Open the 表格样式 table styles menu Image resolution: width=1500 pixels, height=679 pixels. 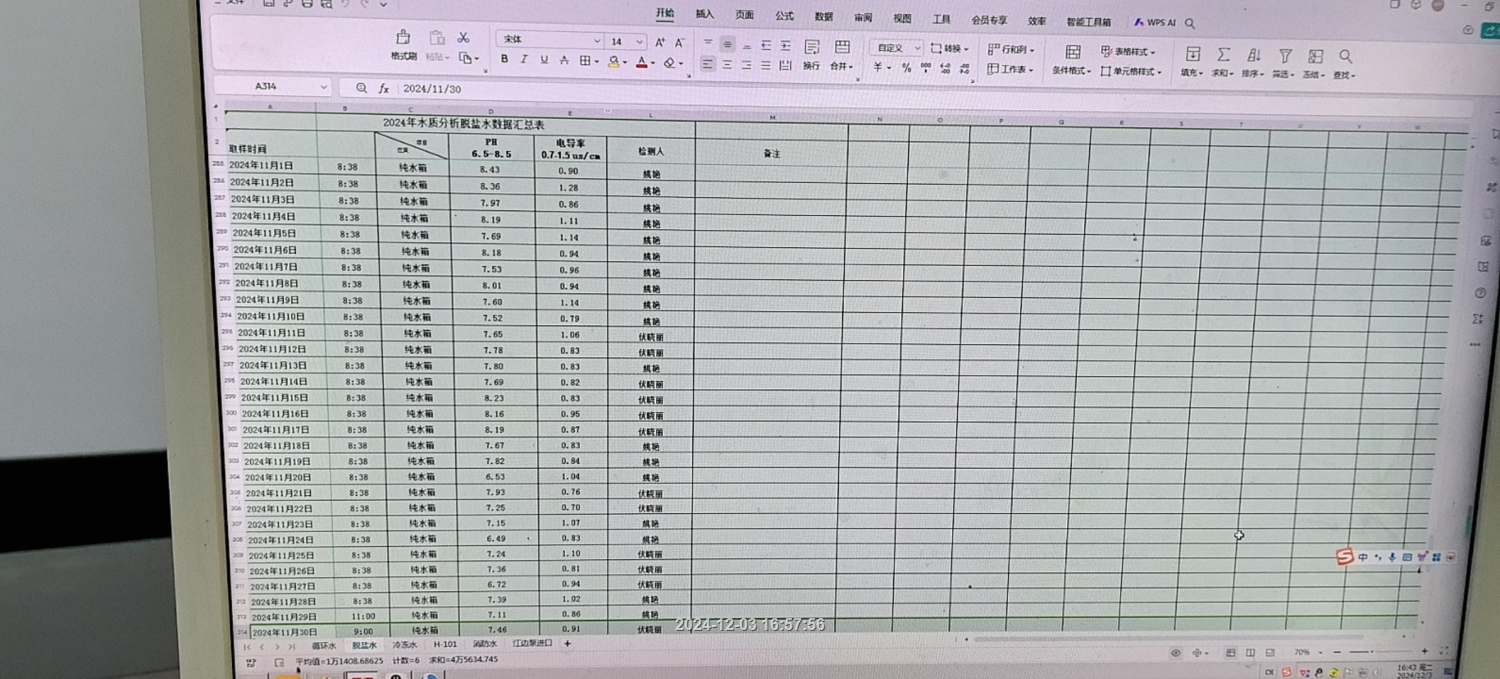[x=1130, y=51]
